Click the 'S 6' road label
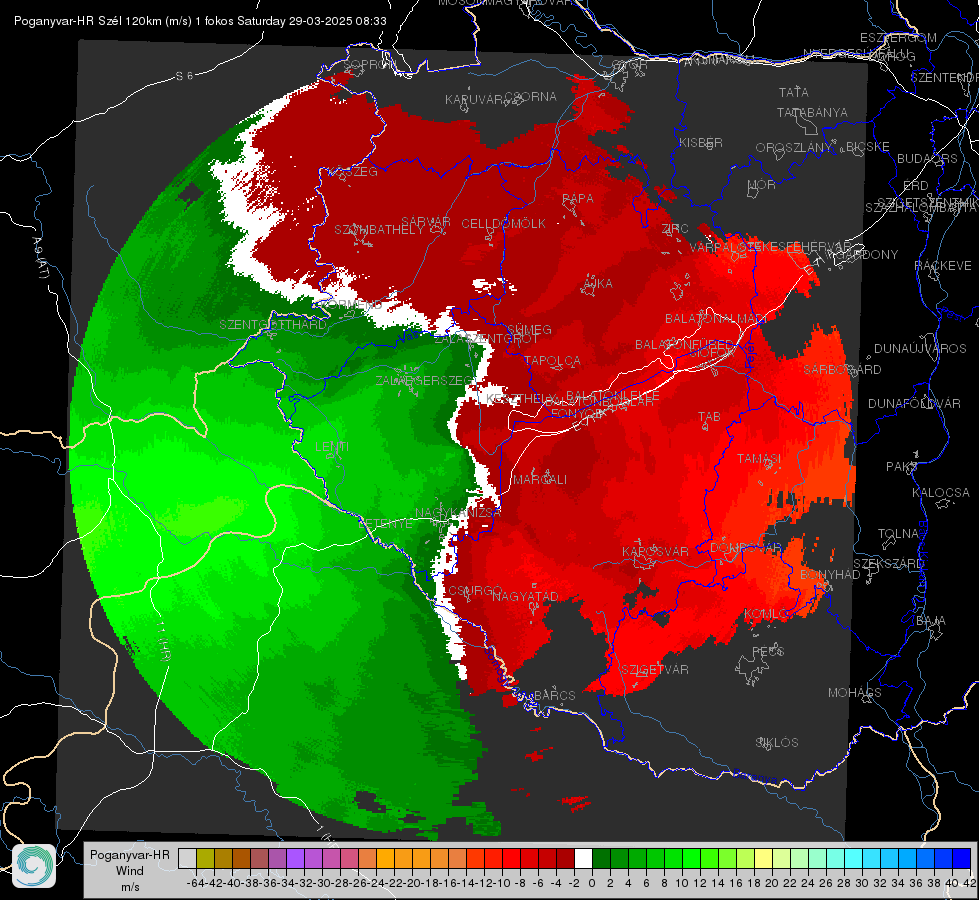Image resolution: width=979 pixels, height=900 pixels. pos(184,76)
